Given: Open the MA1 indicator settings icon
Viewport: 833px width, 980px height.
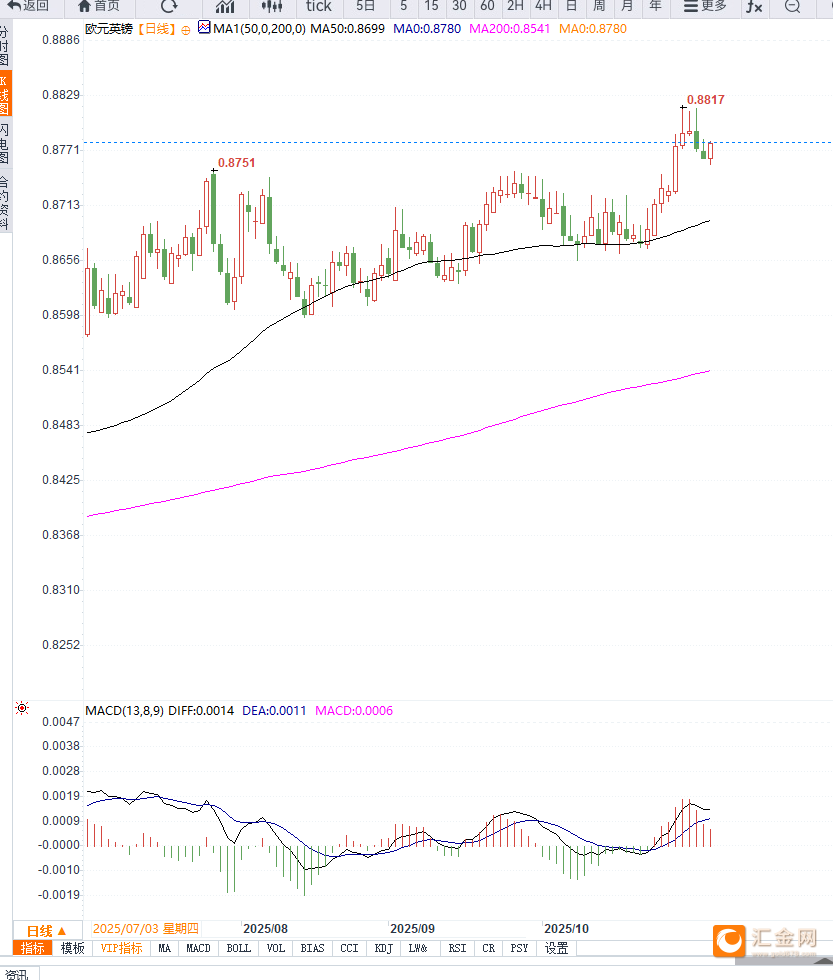Looking at the screenshot, I should click(x=204, y=28).
